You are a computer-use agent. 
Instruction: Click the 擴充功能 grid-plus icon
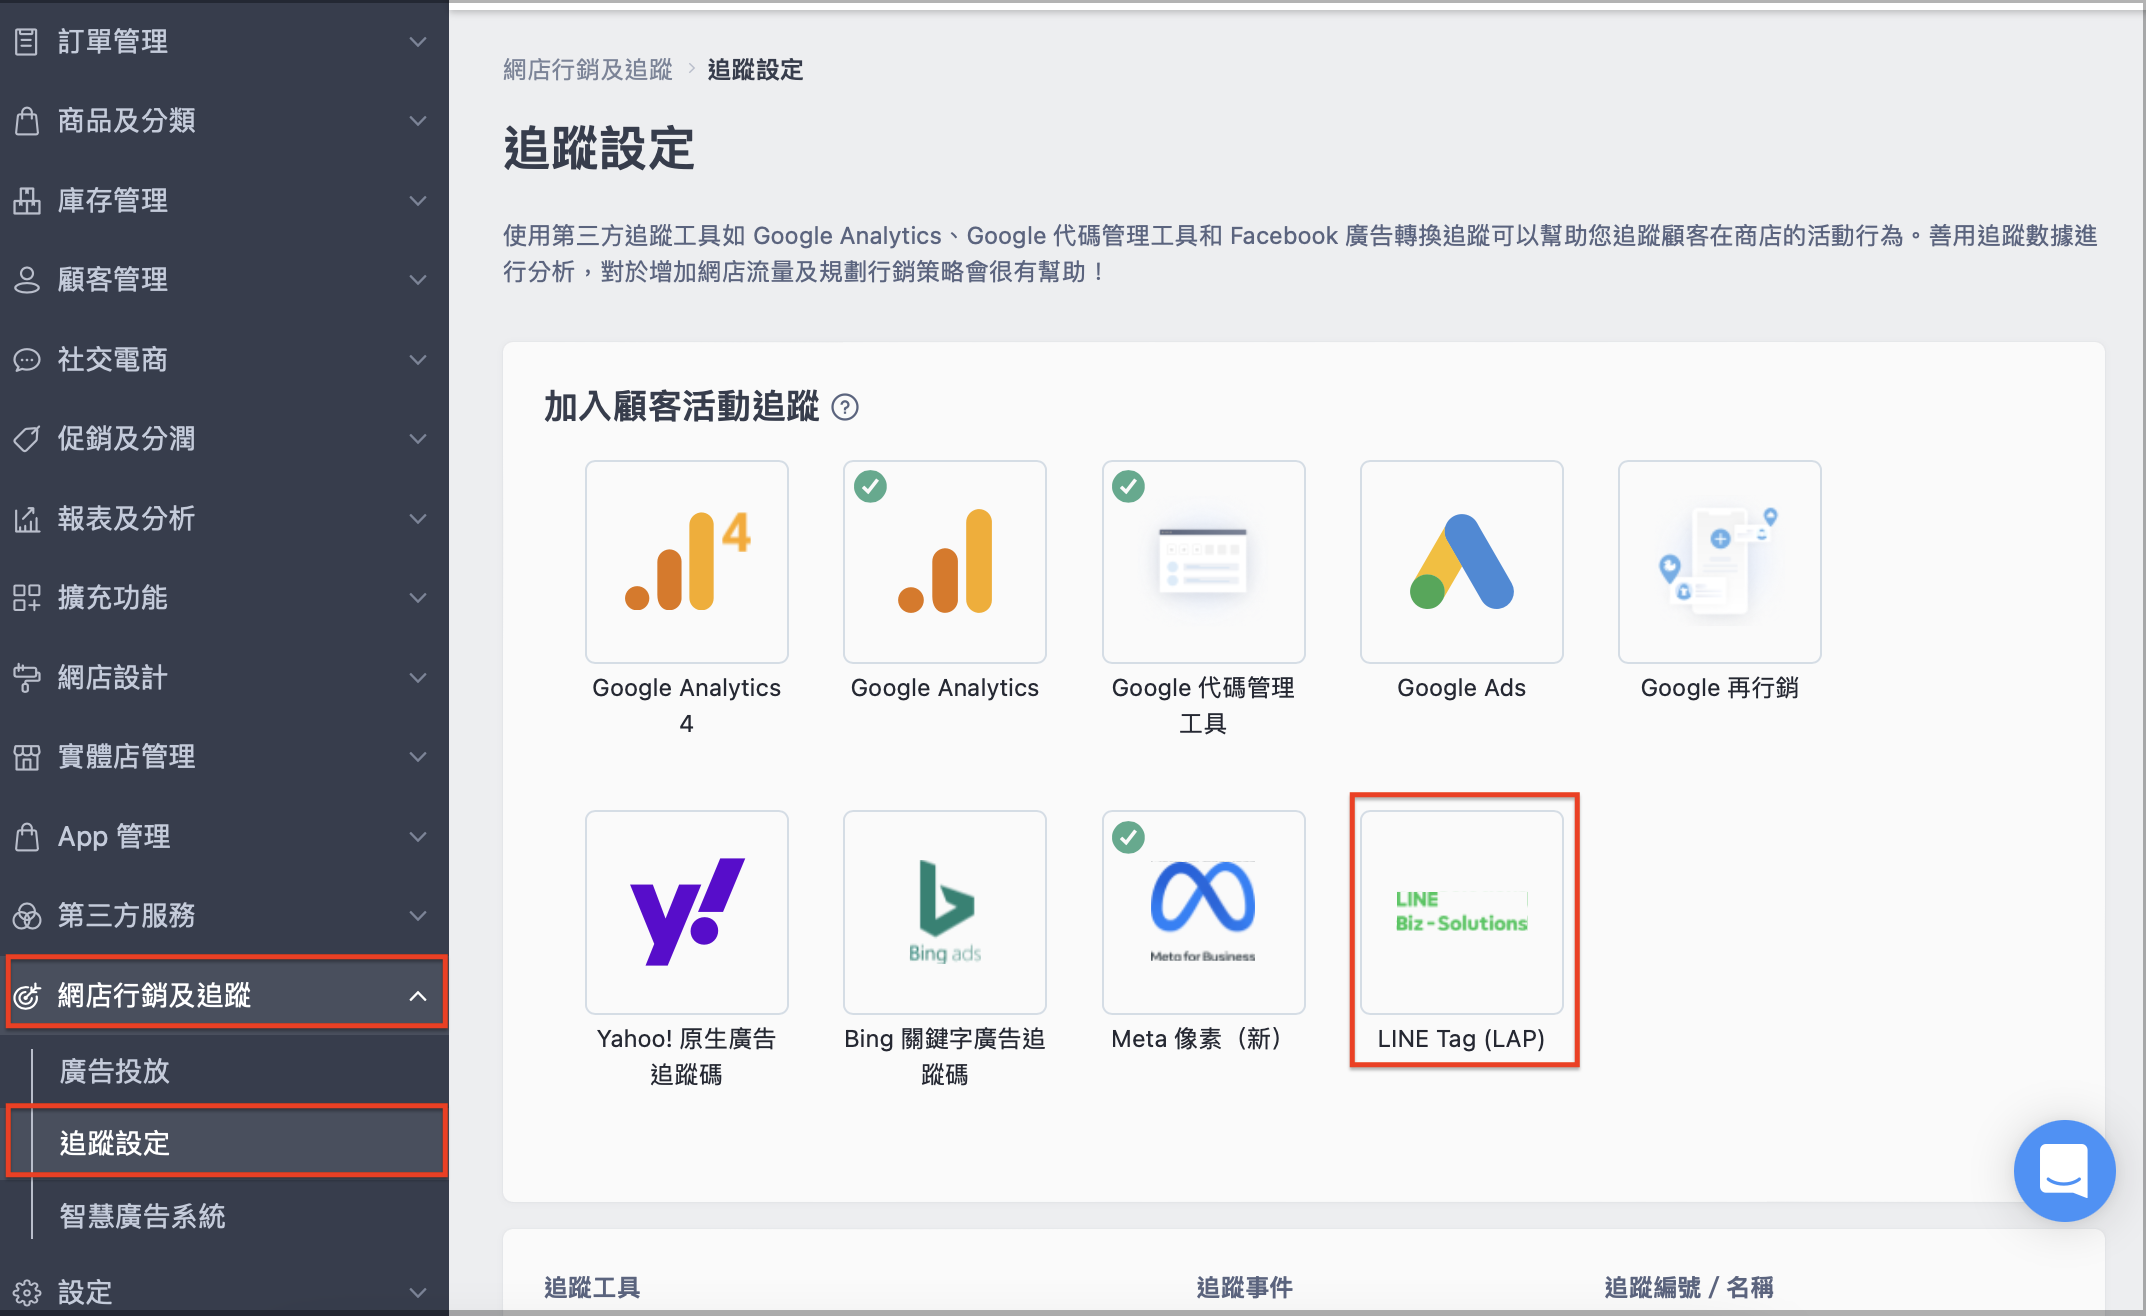point(27,598)
